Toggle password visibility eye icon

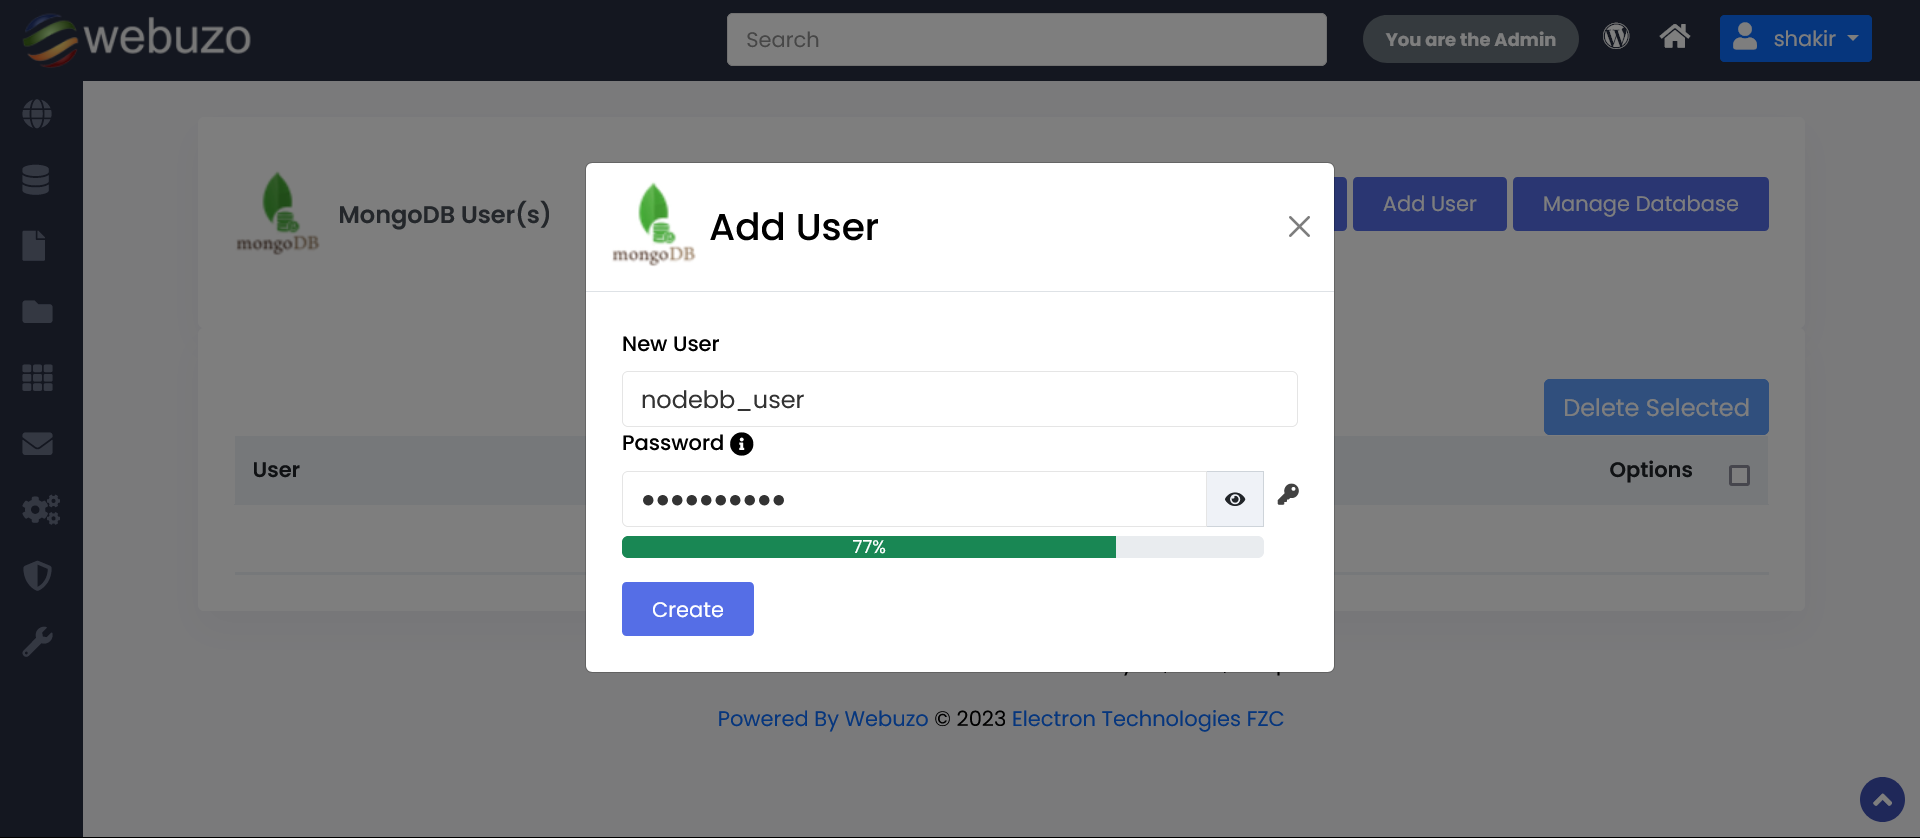1235,499
